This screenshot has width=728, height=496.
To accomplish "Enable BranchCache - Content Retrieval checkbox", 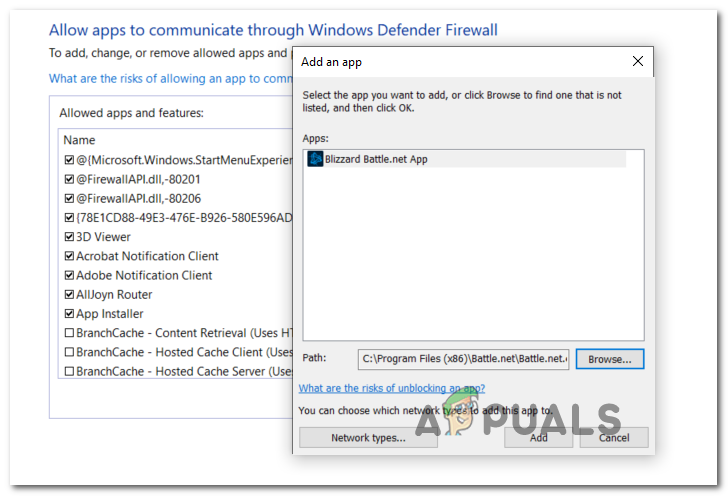I will click(x=69, y=333).
